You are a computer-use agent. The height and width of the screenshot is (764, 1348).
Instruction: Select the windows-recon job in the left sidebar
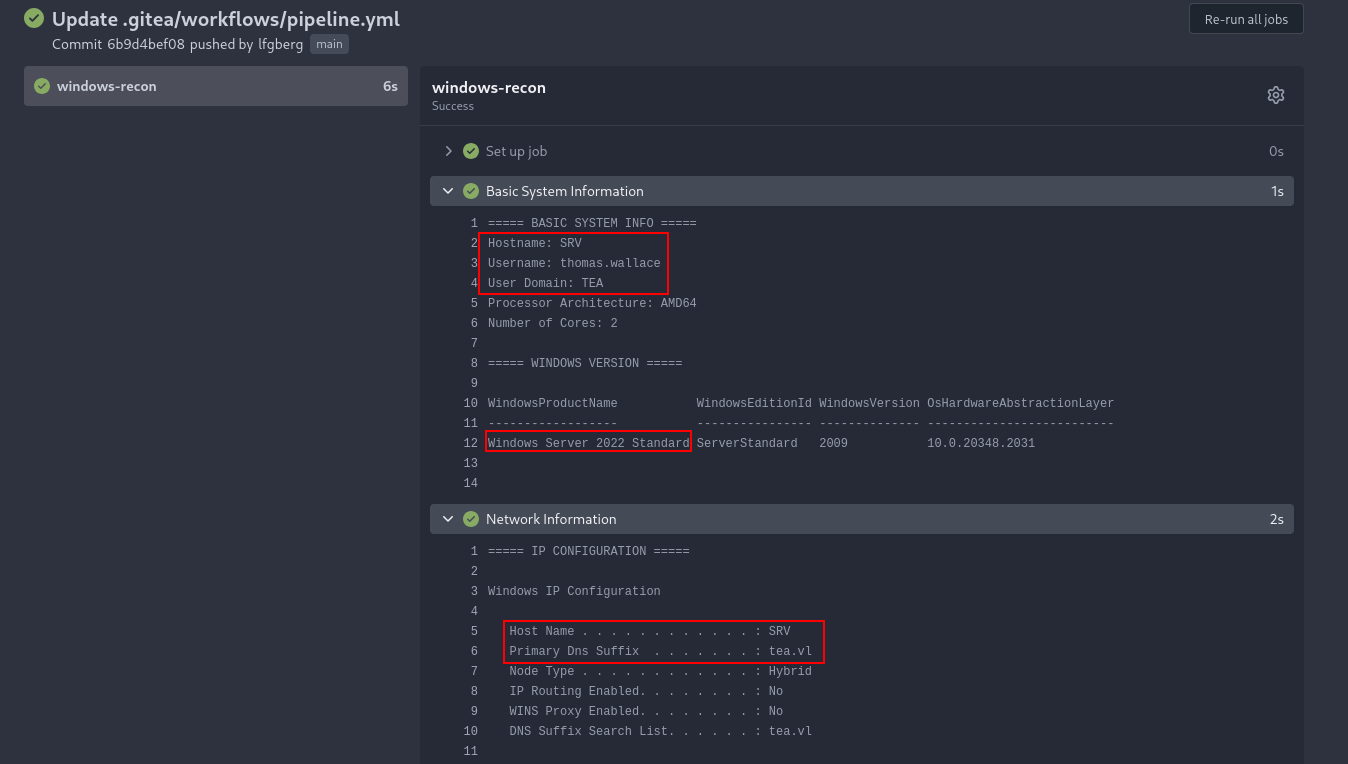click(x=215, y=86)
